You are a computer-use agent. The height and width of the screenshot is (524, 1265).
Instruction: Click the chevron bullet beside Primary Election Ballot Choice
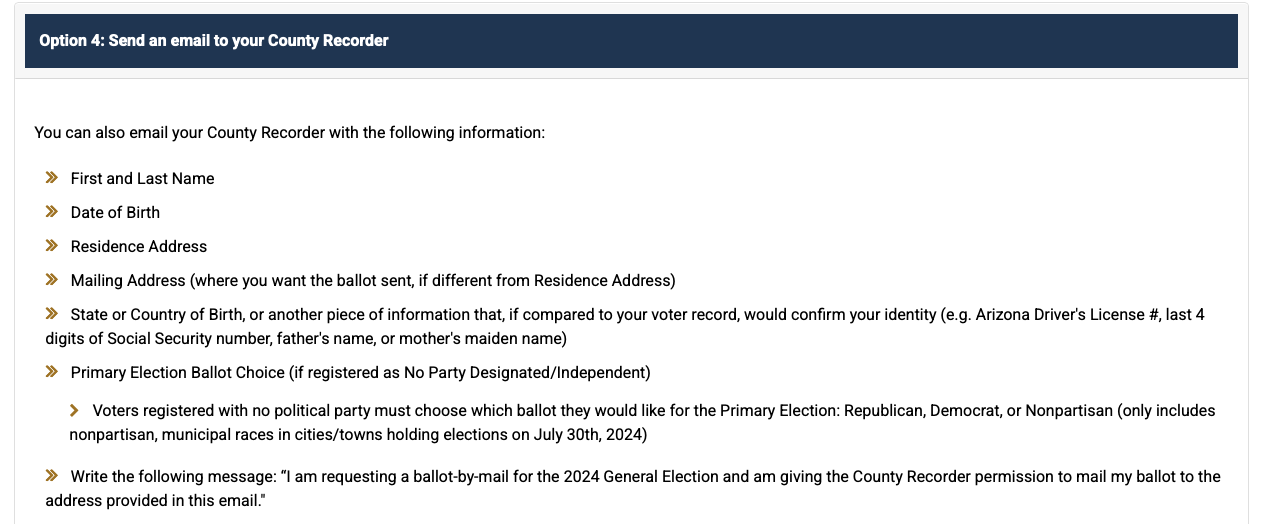pyautogui.click(x=52, y=372)
